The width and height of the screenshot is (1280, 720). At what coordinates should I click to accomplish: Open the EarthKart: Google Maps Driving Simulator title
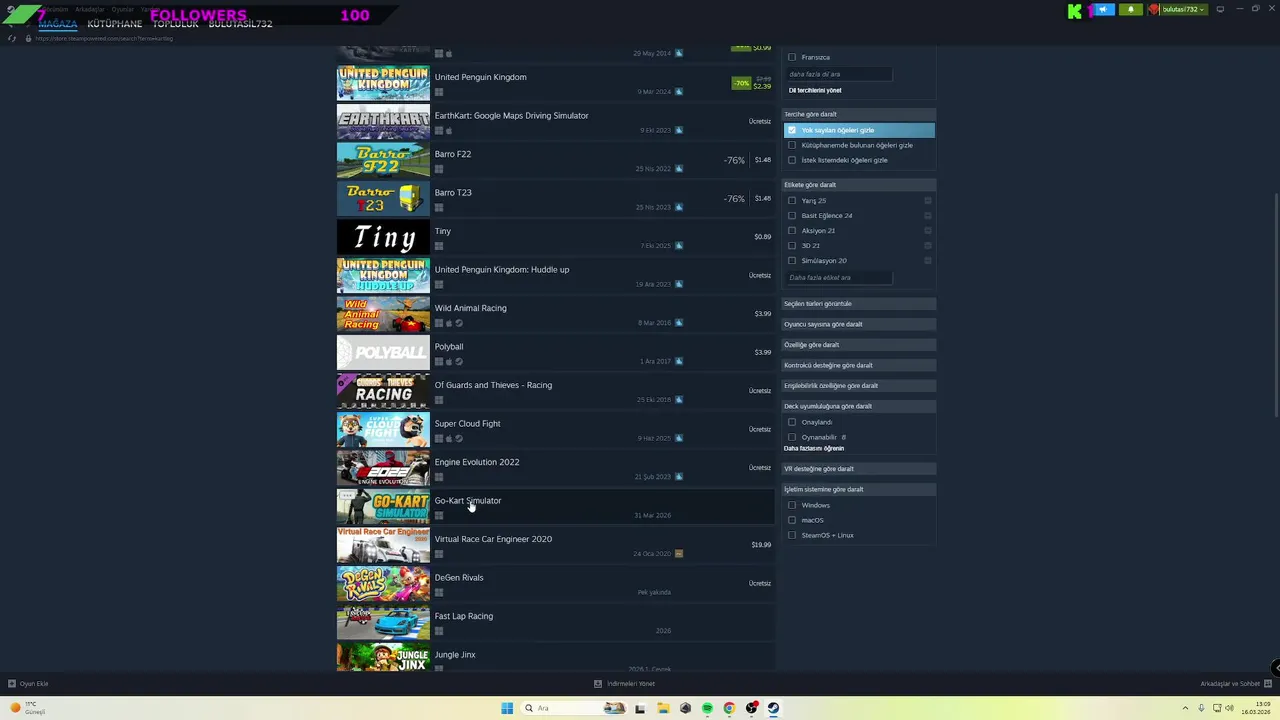tap(511, 116)
